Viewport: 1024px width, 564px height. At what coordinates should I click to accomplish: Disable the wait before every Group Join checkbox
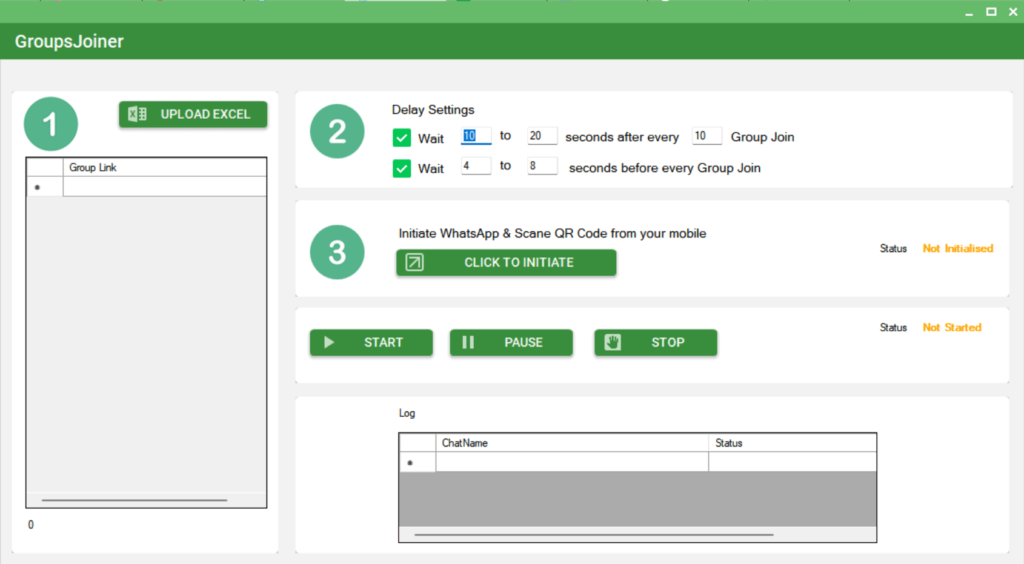click(x=402, y=168)
